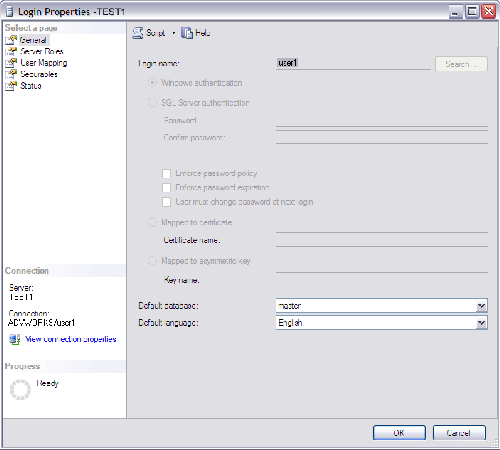The image size is (500, 450).
Task: Click the General page icon
Action: point(11,40)
